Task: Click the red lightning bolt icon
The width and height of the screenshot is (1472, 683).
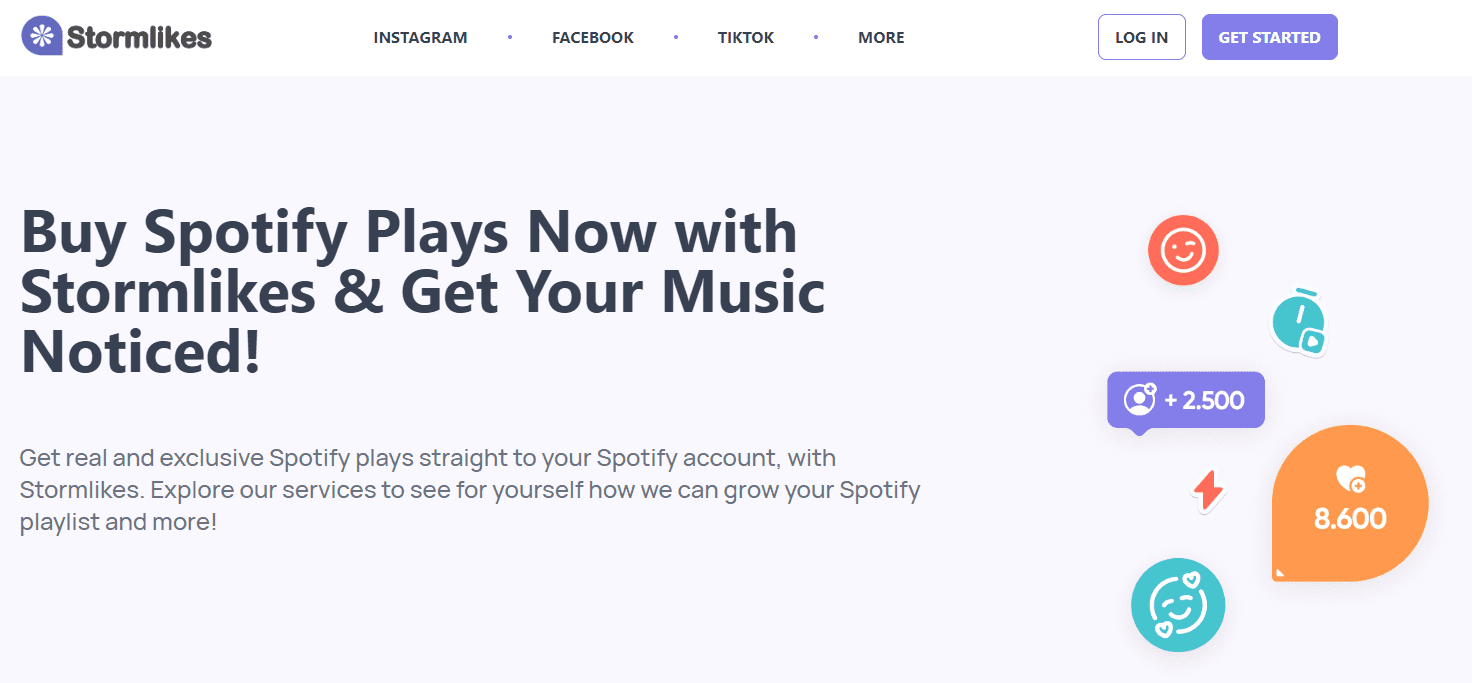Action: (x=1208, y=490)
